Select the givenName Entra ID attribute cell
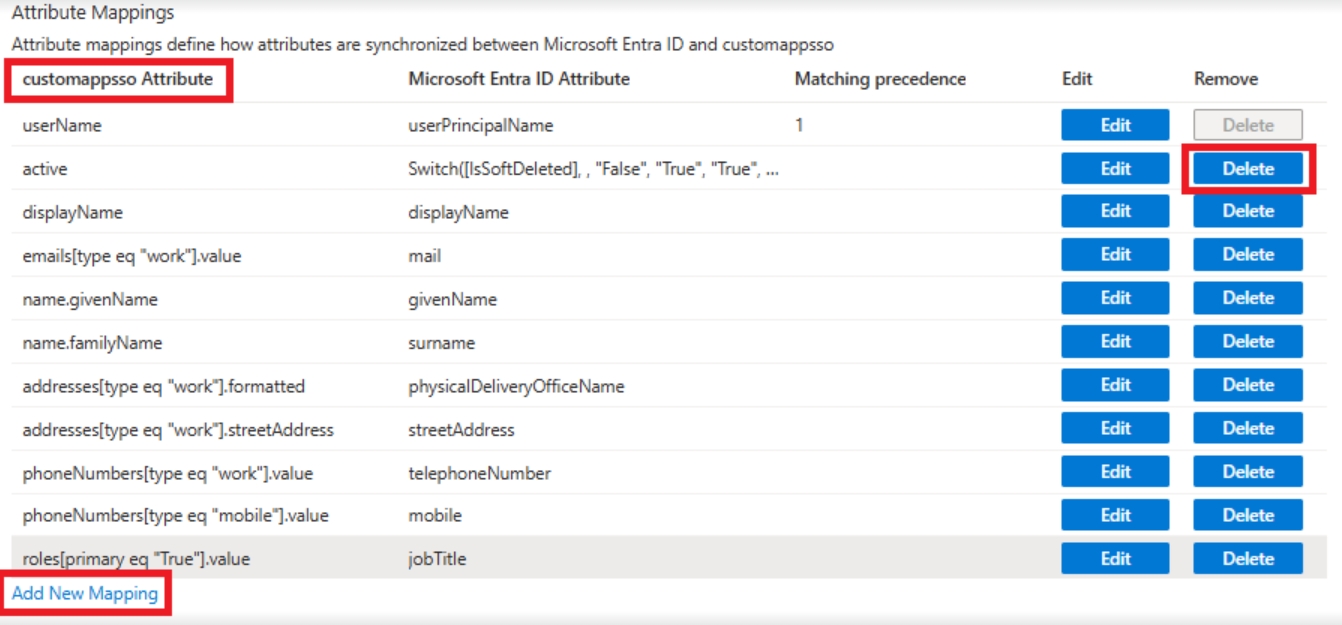Viewport: 1342px width, 625px height. (x=453, y=299)
